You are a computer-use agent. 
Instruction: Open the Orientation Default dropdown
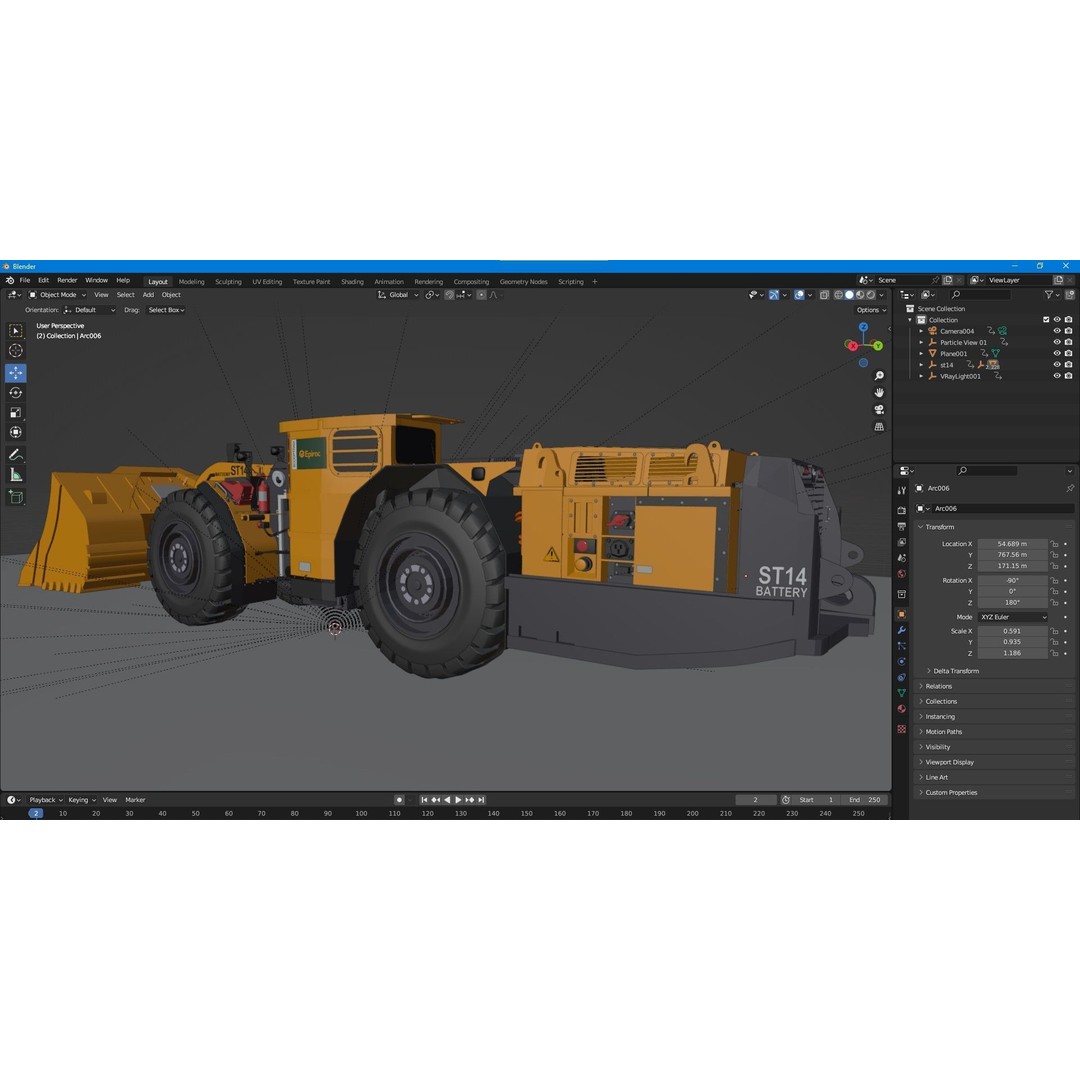[90, 310]
